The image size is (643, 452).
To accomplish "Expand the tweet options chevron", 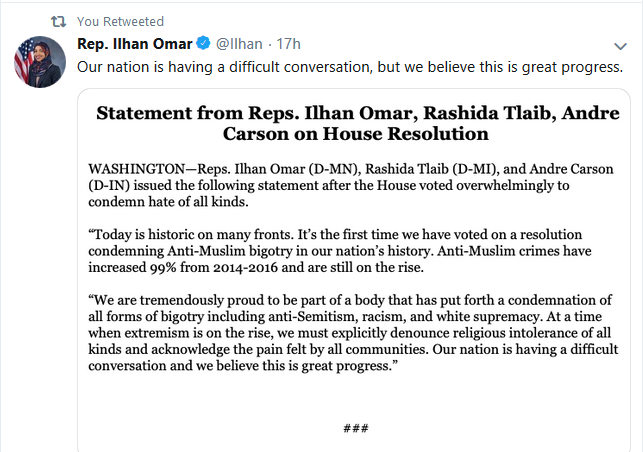I will click(620, 45).
